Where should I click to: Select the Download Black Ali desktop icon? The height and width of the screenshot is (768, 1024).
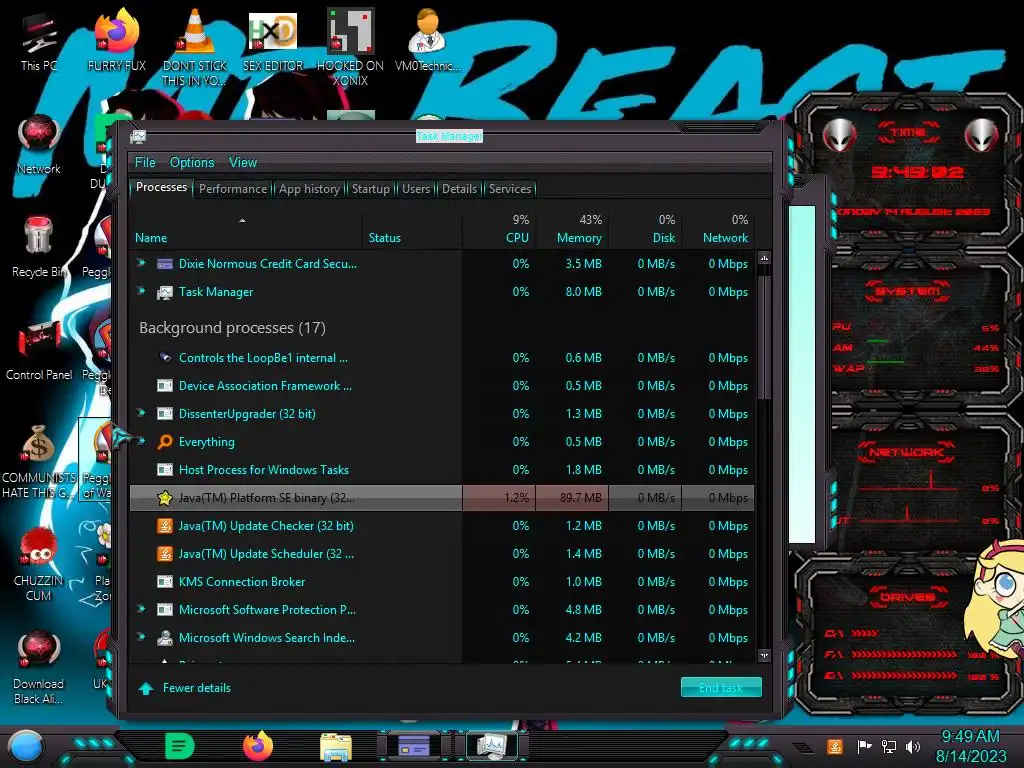39,666
